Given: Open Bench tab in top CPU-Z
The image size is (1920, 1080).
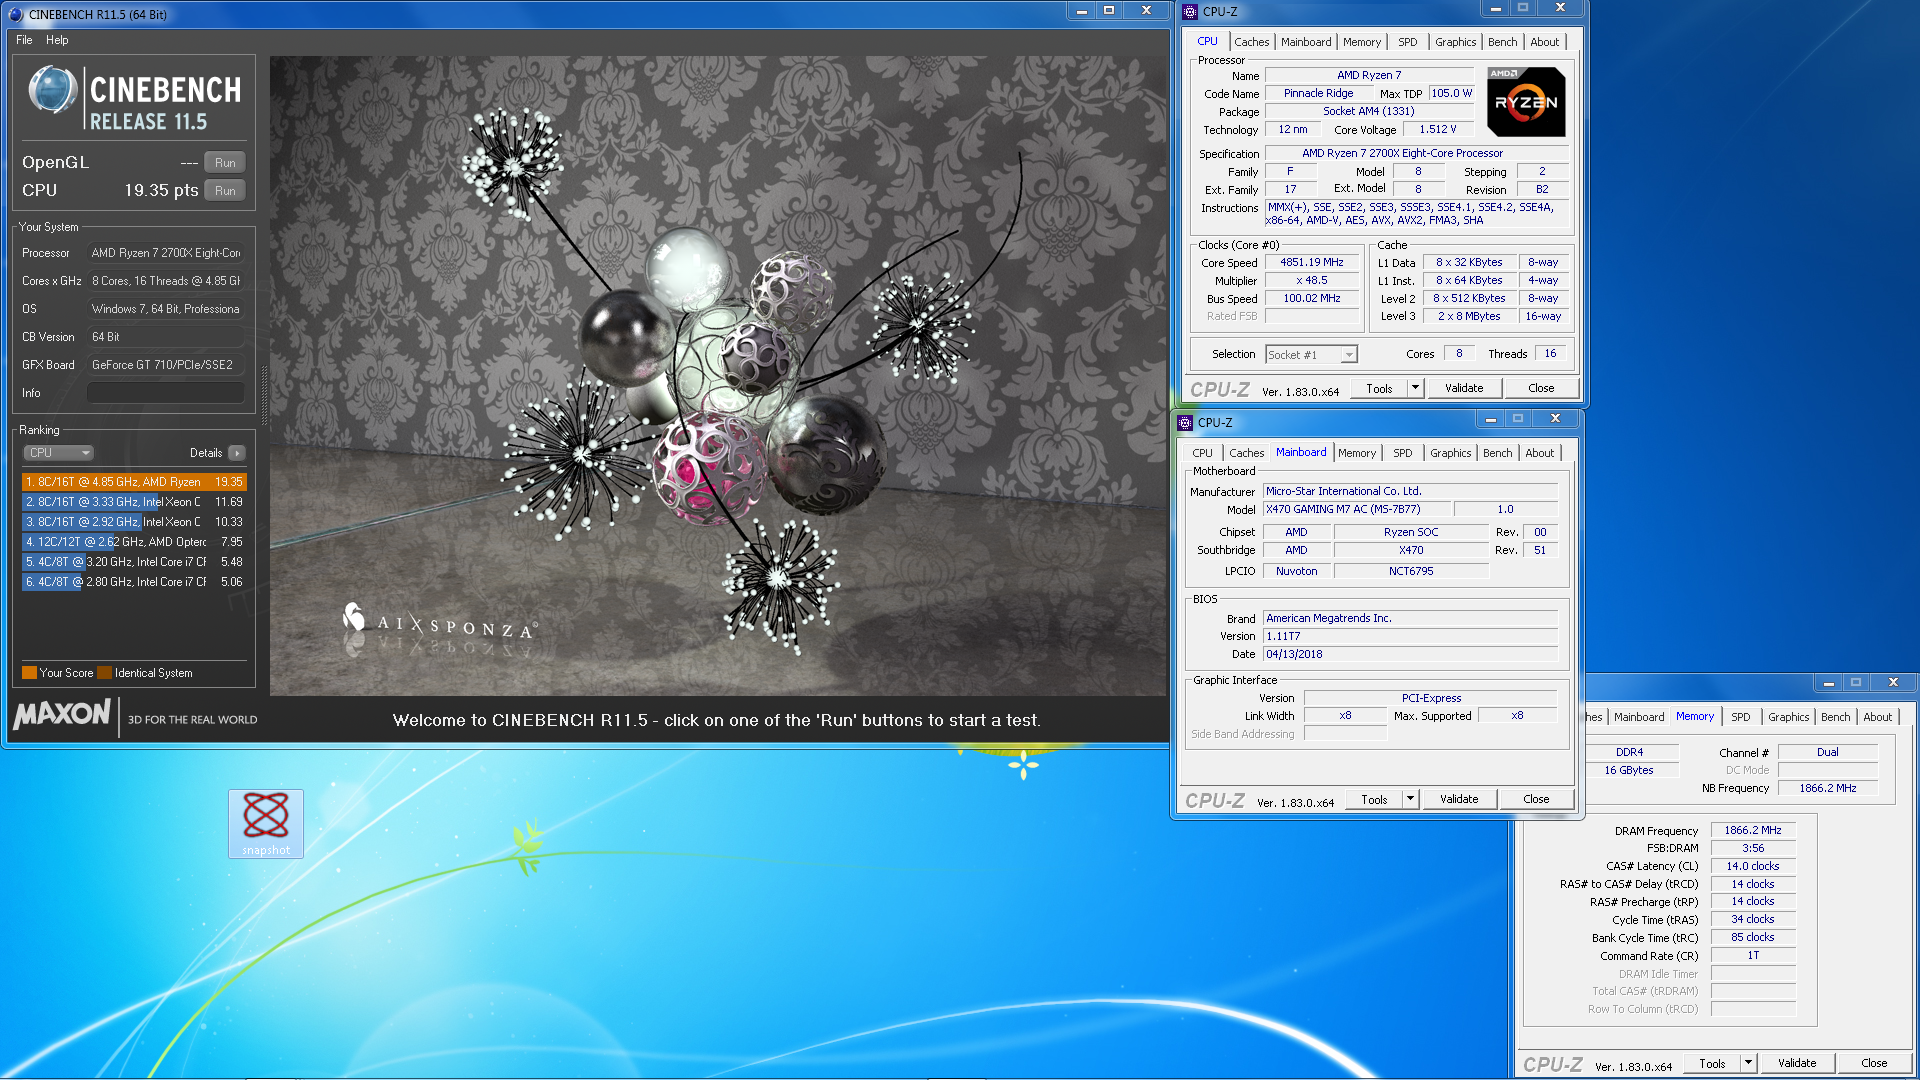Looking at the screenshot, I should coord(1502,42).
